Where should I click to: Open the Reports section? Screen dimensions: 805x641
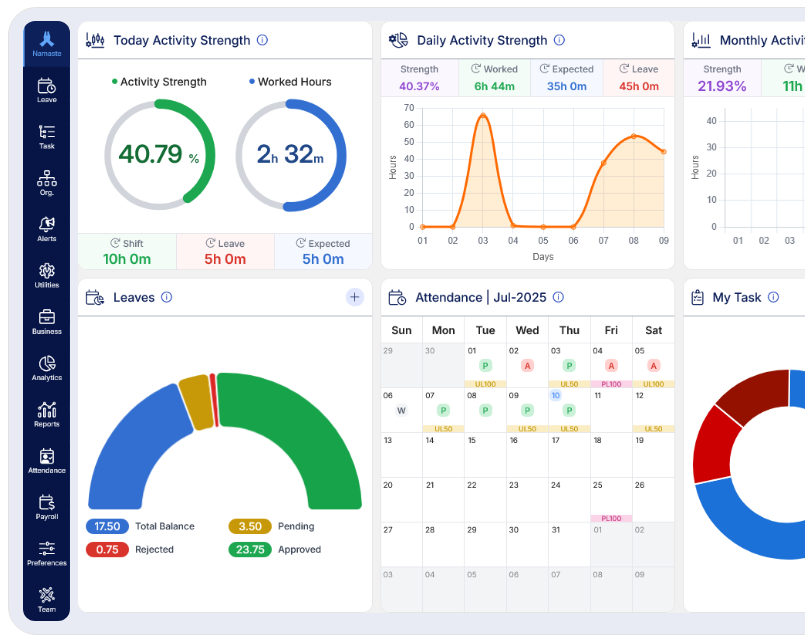pyautogui.click(x=46, y=413)
